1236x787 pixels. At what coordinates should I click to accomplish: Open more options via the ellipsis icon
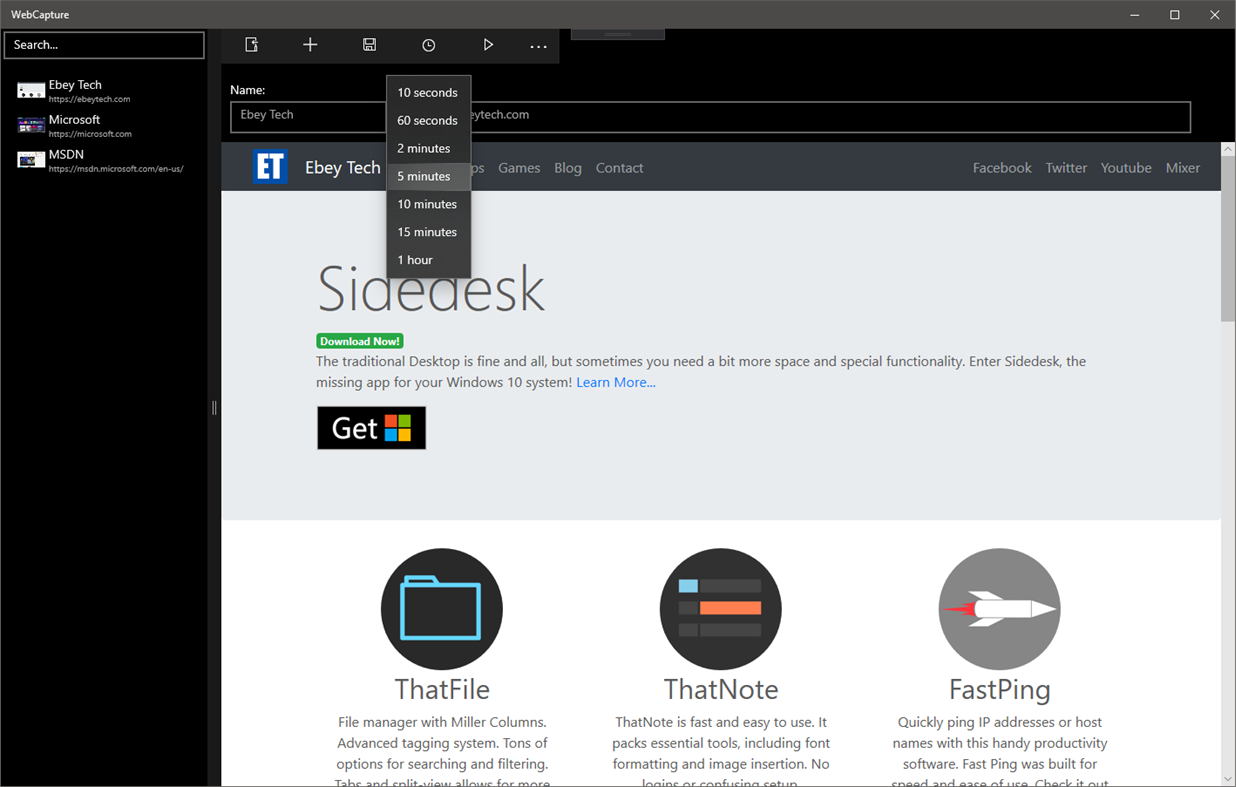click(538, 45)
